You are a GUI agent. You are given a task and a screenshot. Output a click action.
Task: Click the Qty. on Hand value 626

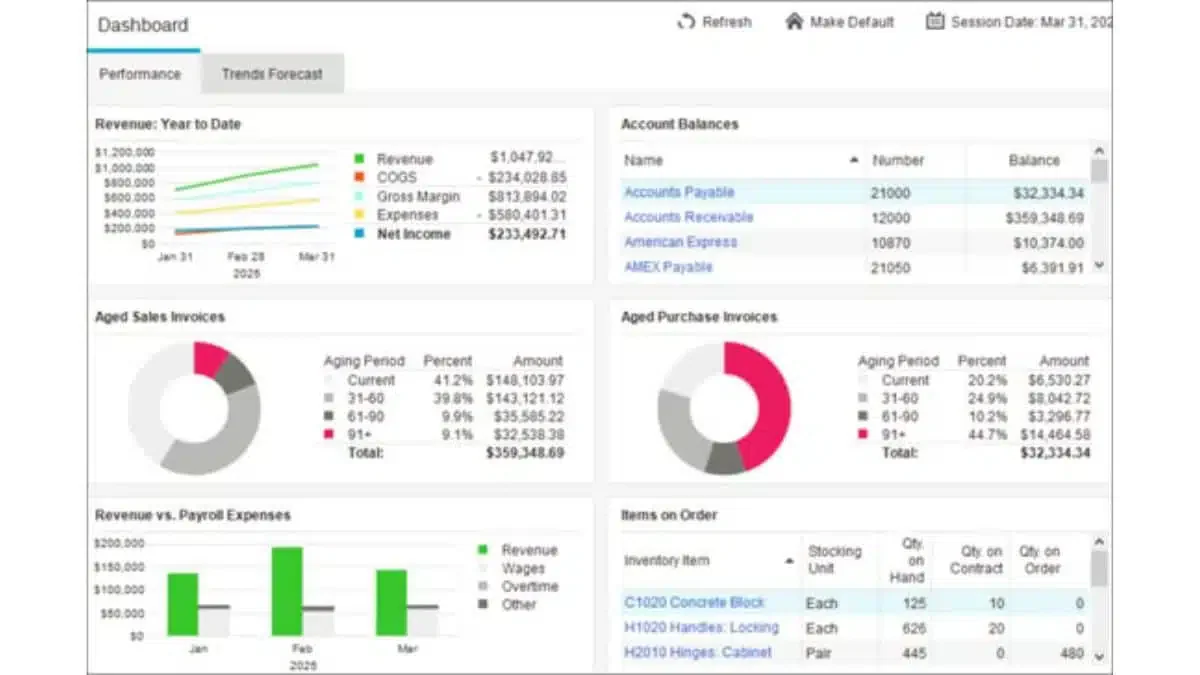click(912, 627)
